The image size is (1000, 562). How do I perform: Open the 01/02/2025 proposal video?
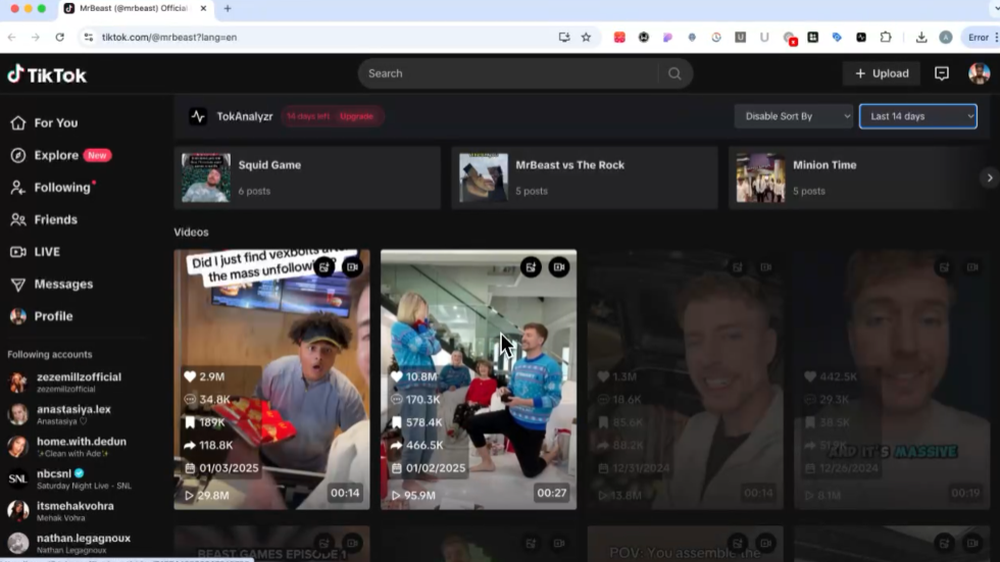pyautogui.click(x=478, y=380)
